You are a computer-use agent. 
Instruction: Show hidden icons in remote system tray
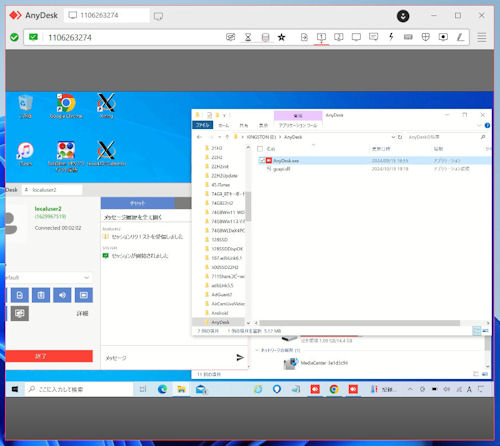pos(410,389)
